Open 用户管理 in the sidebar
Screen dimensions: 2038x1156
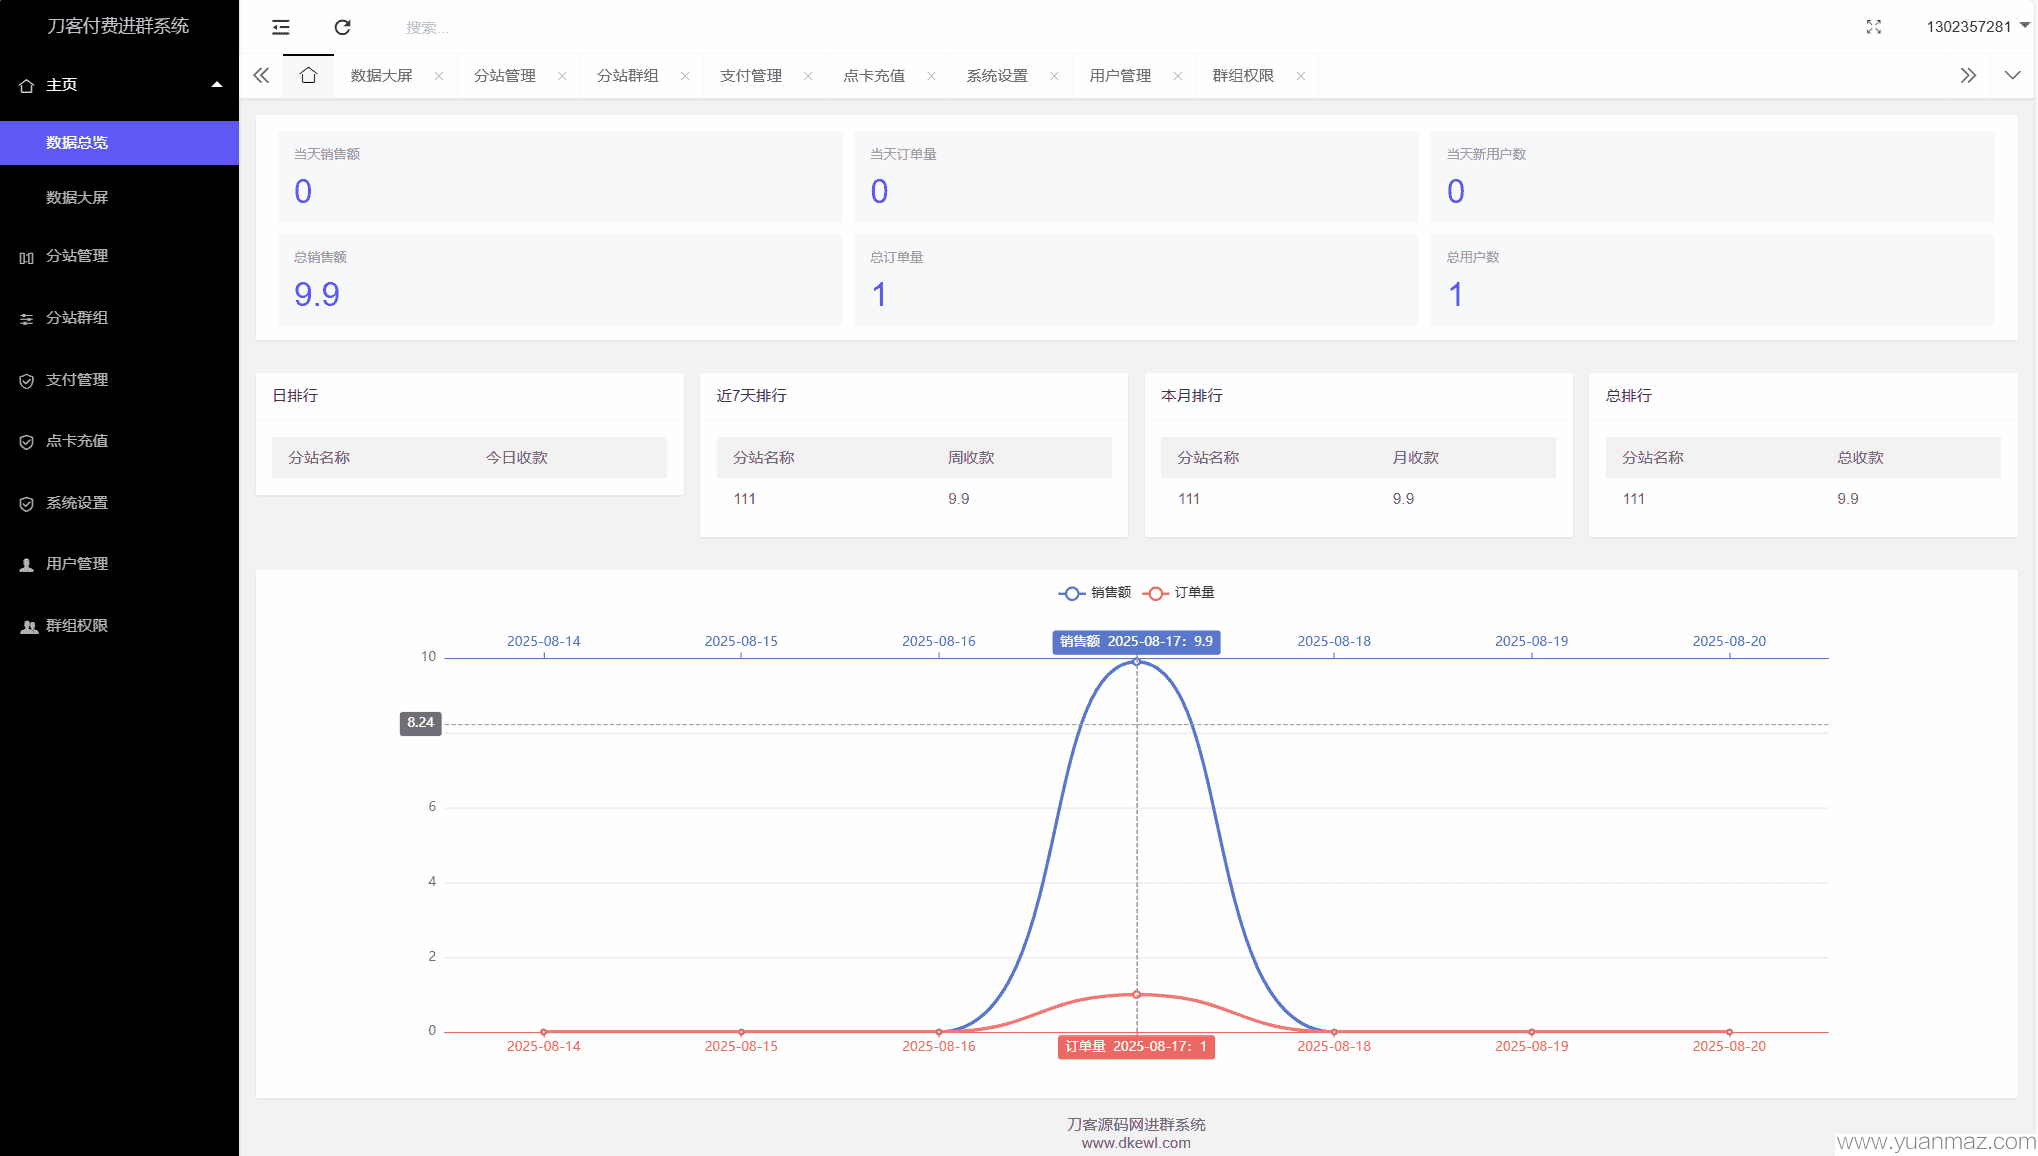coord(119,564)
